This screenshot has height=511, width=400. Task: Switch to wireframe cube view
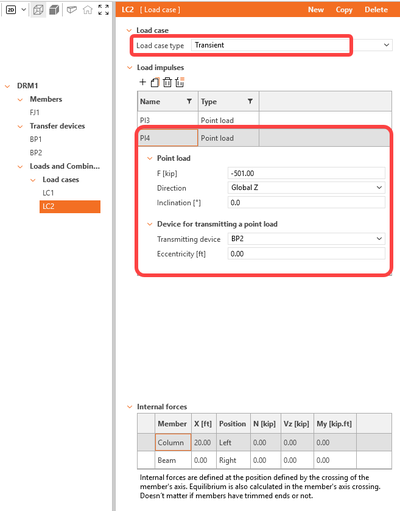pyautogui.click(x=38, y=10)
